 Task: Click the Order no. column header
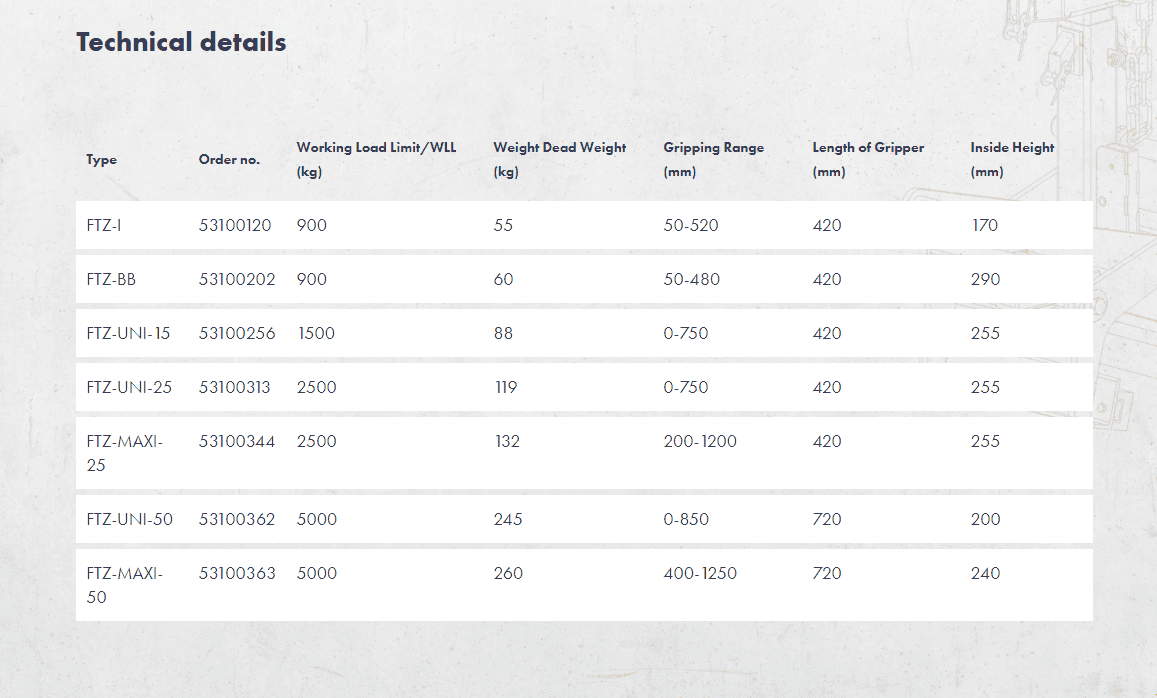[229, 160]
